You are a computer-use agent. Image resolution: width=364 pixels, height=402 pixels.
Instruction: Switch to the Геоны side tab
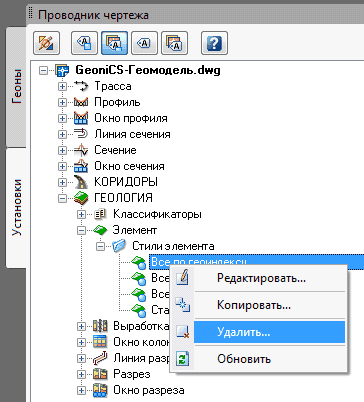16,87
